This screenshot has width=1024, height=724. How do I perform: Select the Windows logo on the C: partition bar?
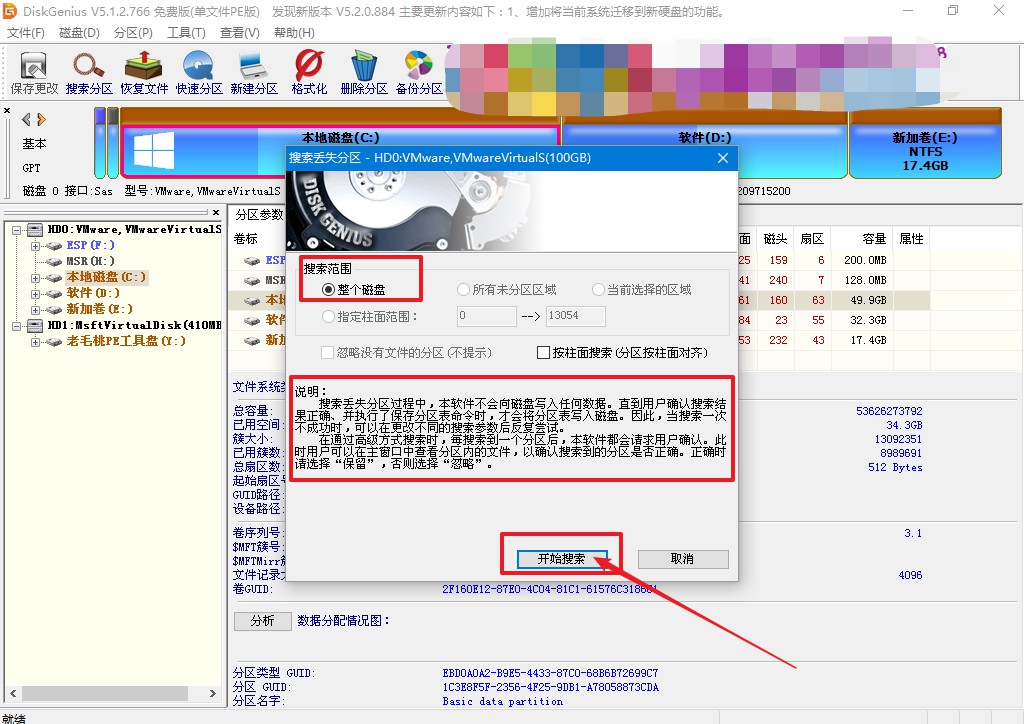pos(154,151)
